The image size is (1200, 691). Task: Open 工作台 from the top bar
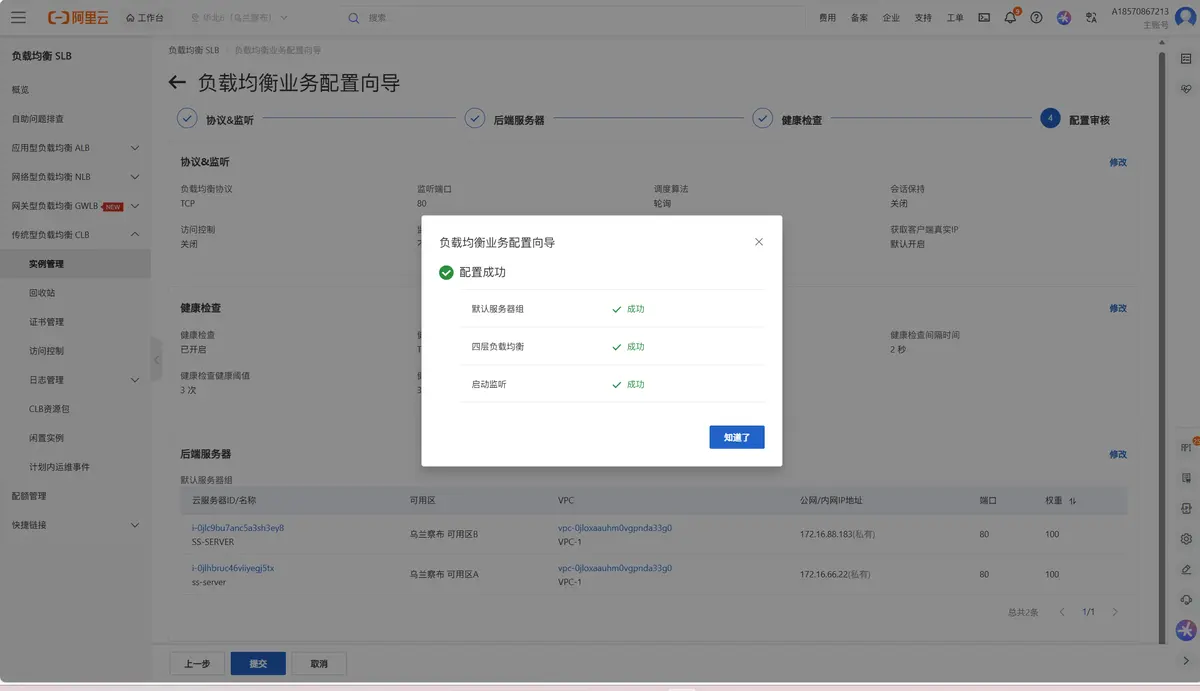(145, 18)
